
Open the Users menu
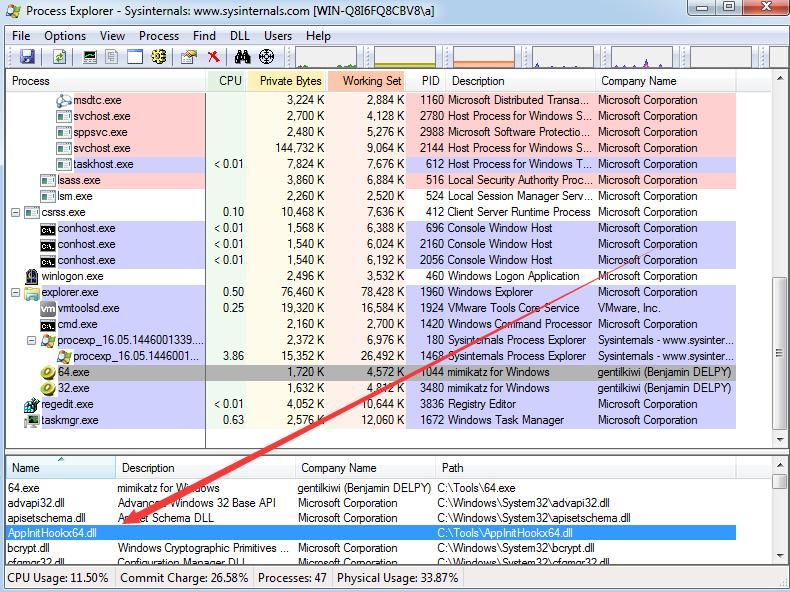[278, 36]
